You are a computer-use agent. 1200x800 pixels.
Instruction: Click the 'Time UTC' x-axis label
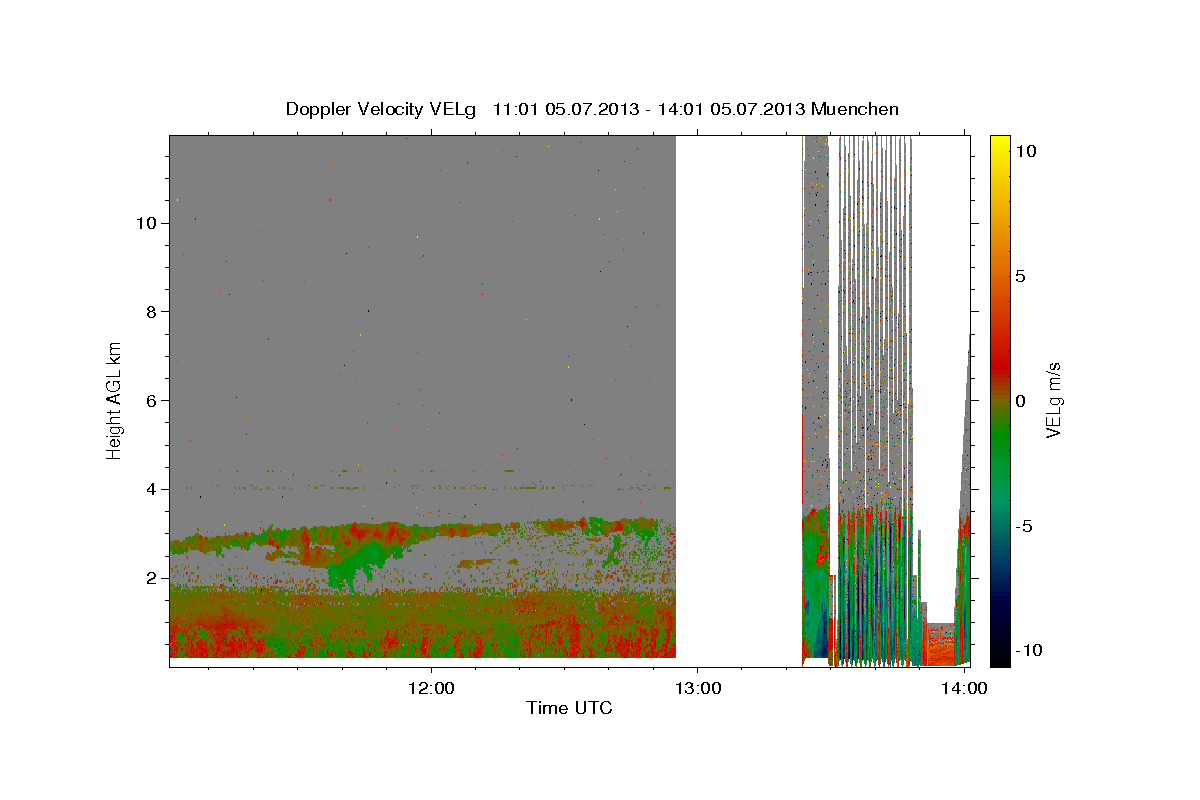pyautogui.click(x=569, y=708)
